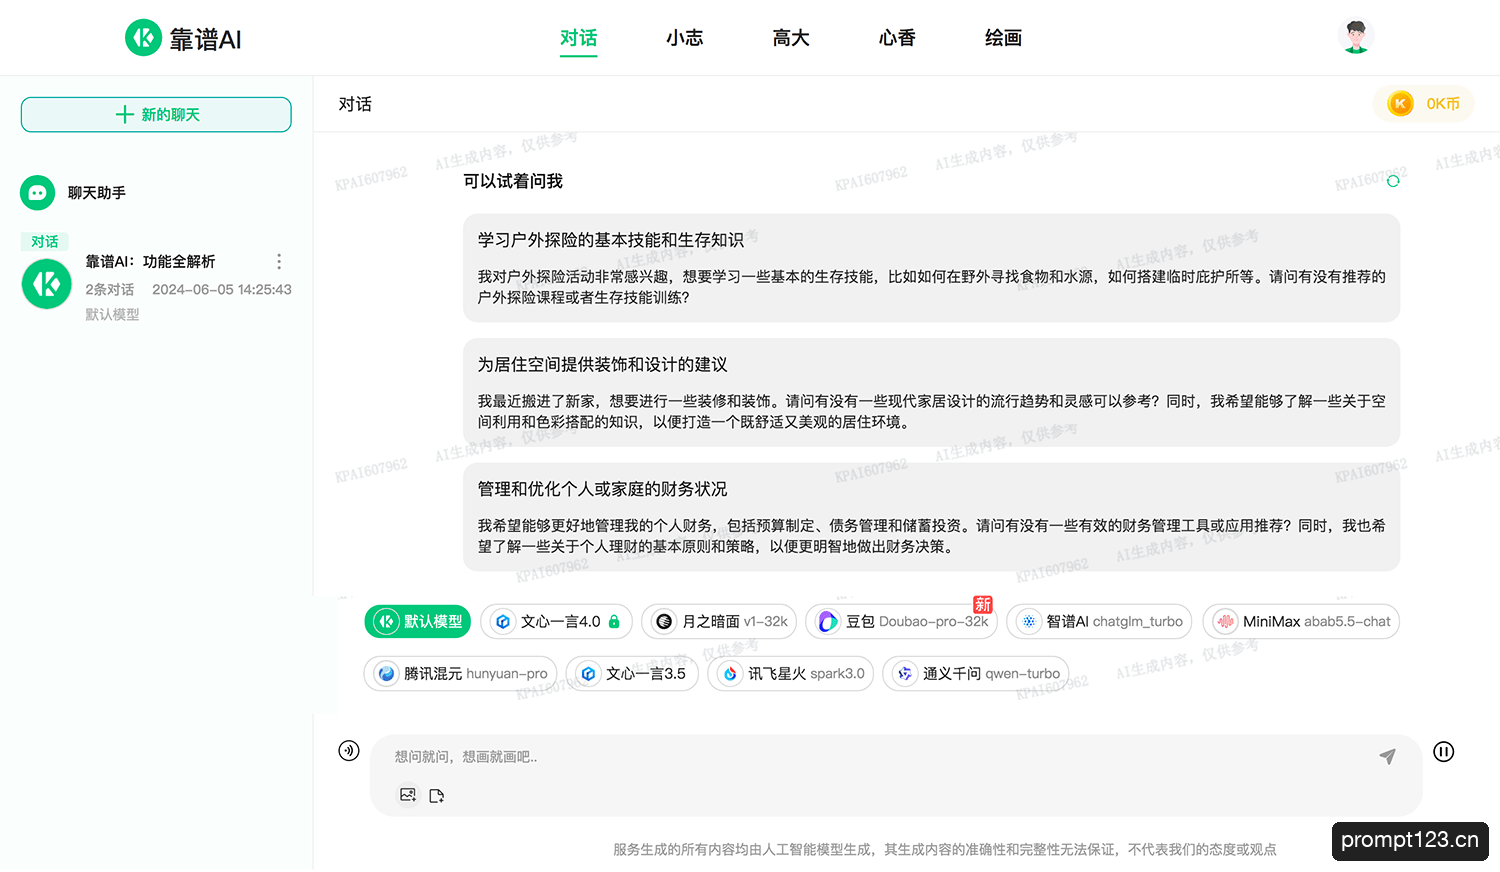Open the user avatar menu

point(1355,37)
